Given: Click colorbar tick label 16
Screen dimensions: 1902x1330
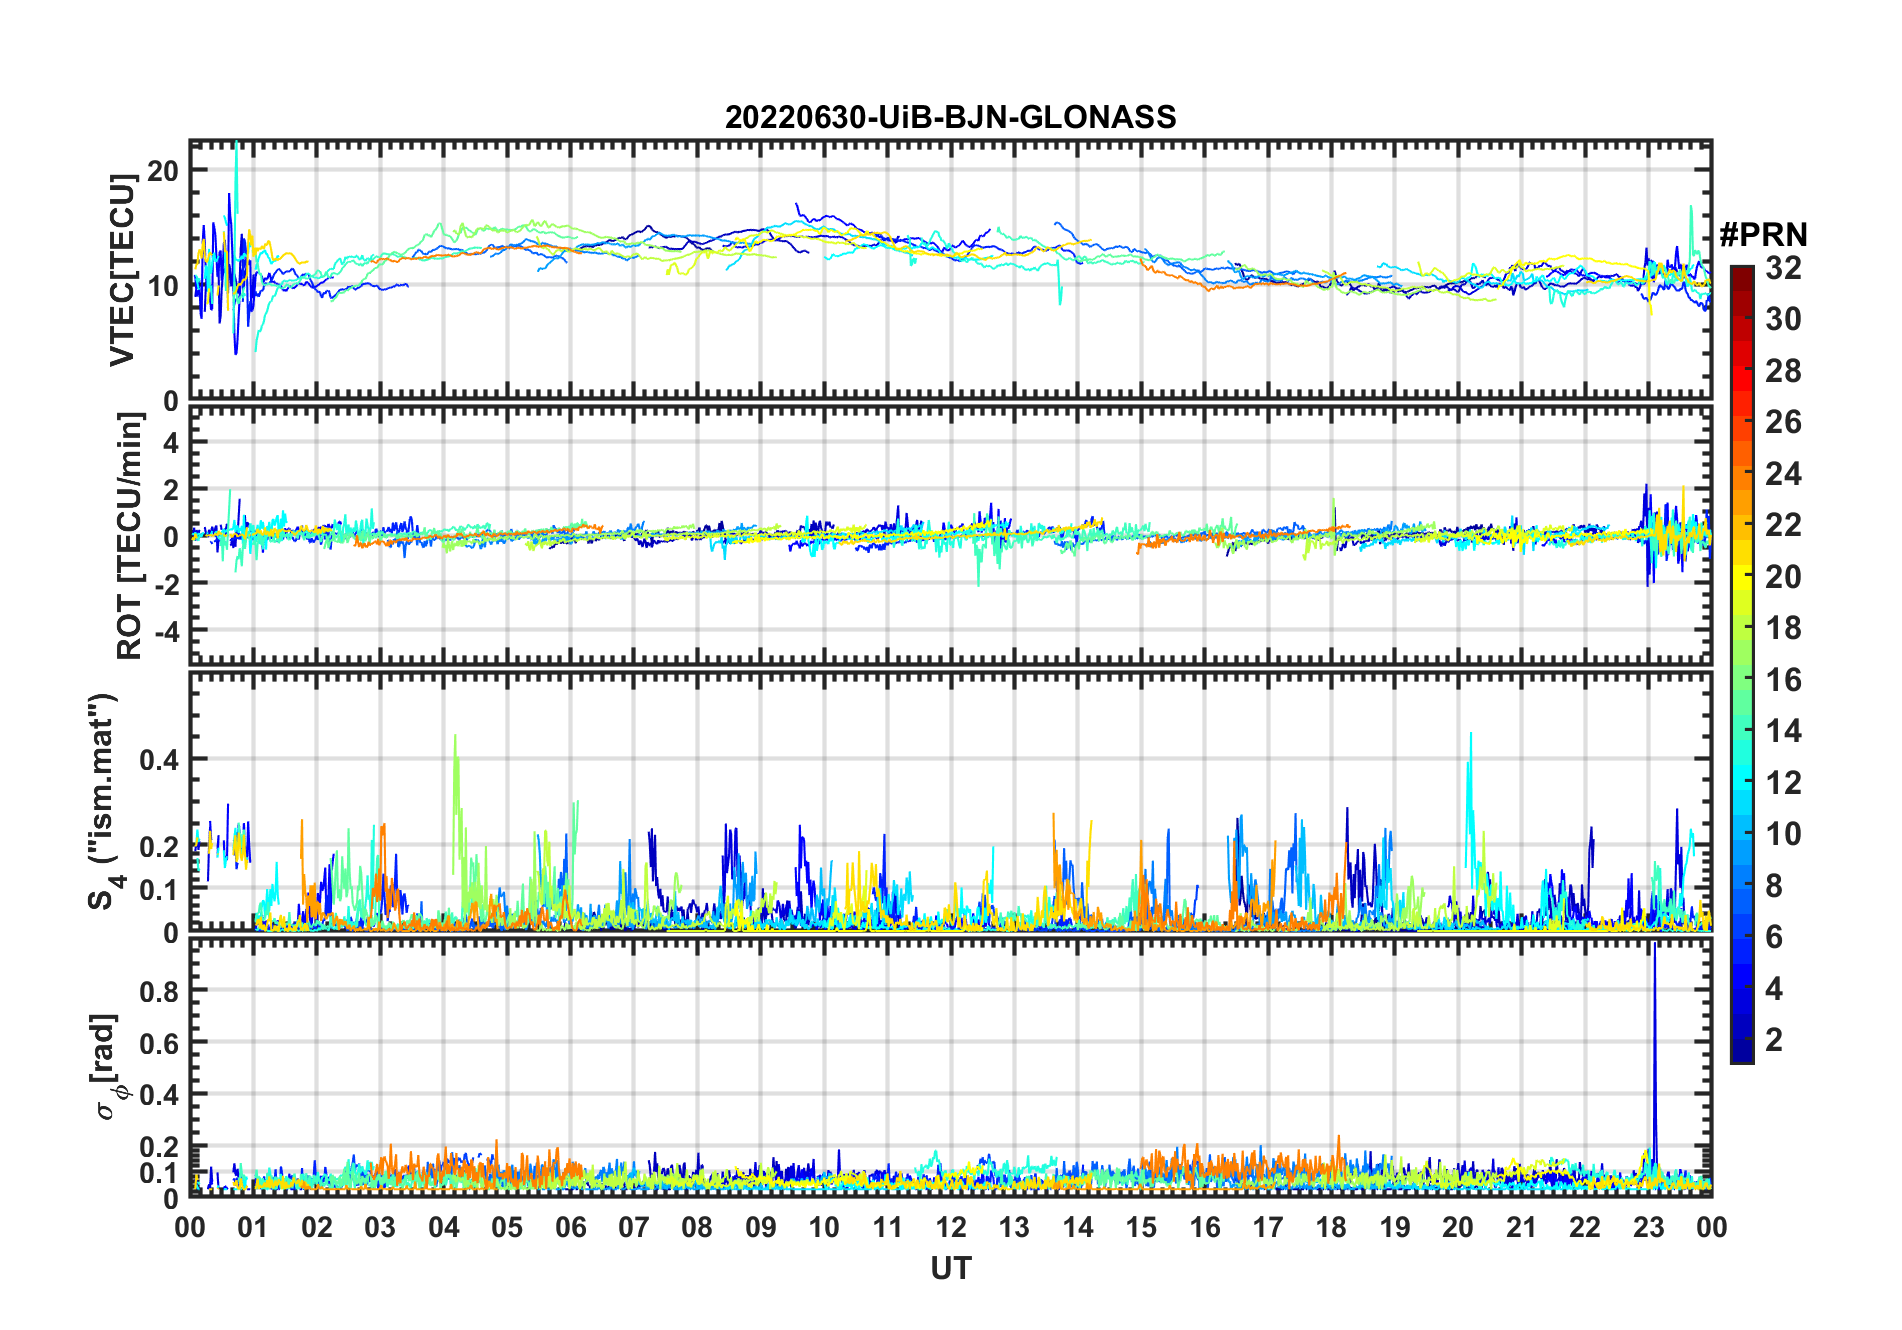Looking at the screenshot, I should coord(1783,680).
